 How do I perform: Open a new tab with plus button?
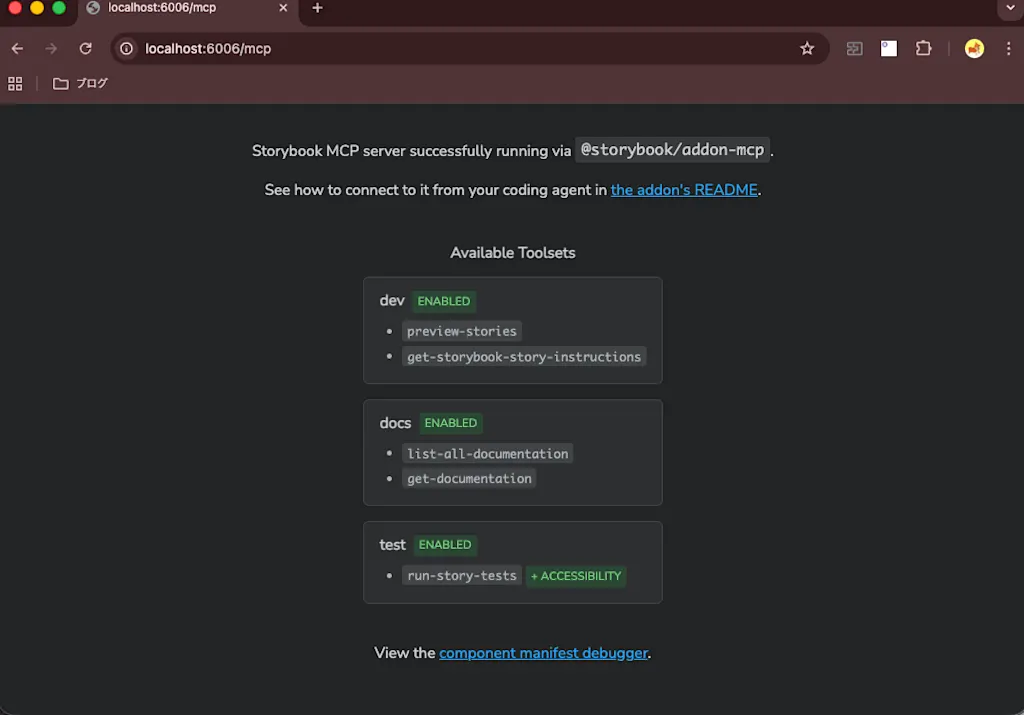[x=317, y=8]
